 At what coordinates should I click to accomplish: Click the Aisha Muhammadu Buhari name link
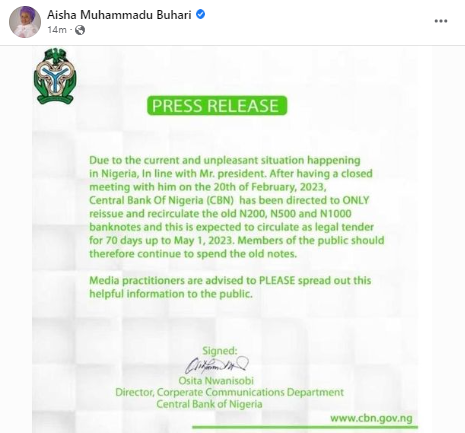pyautogui.click(x=119, y=15)
